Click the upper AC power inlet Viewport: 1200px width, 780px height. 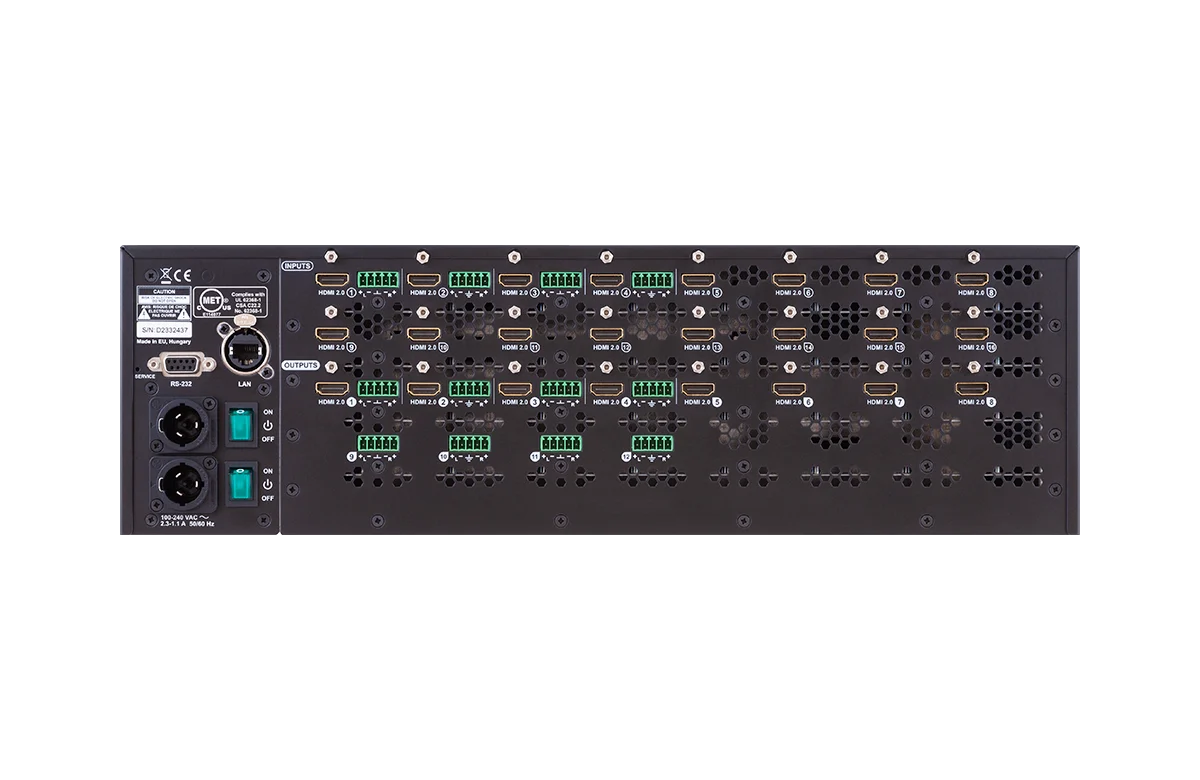click(183, 424)
